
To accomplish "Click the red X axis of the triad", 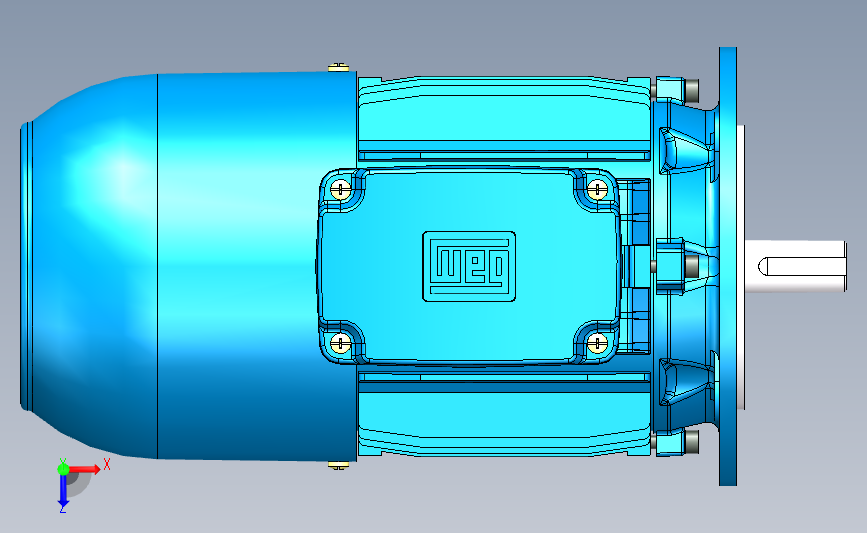I will pyautogui.click(x=85, y=469).
